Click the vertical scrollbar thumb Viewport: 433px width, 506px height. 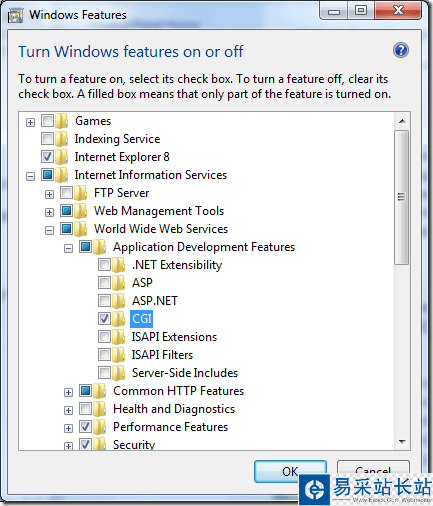tap(402, 197)
